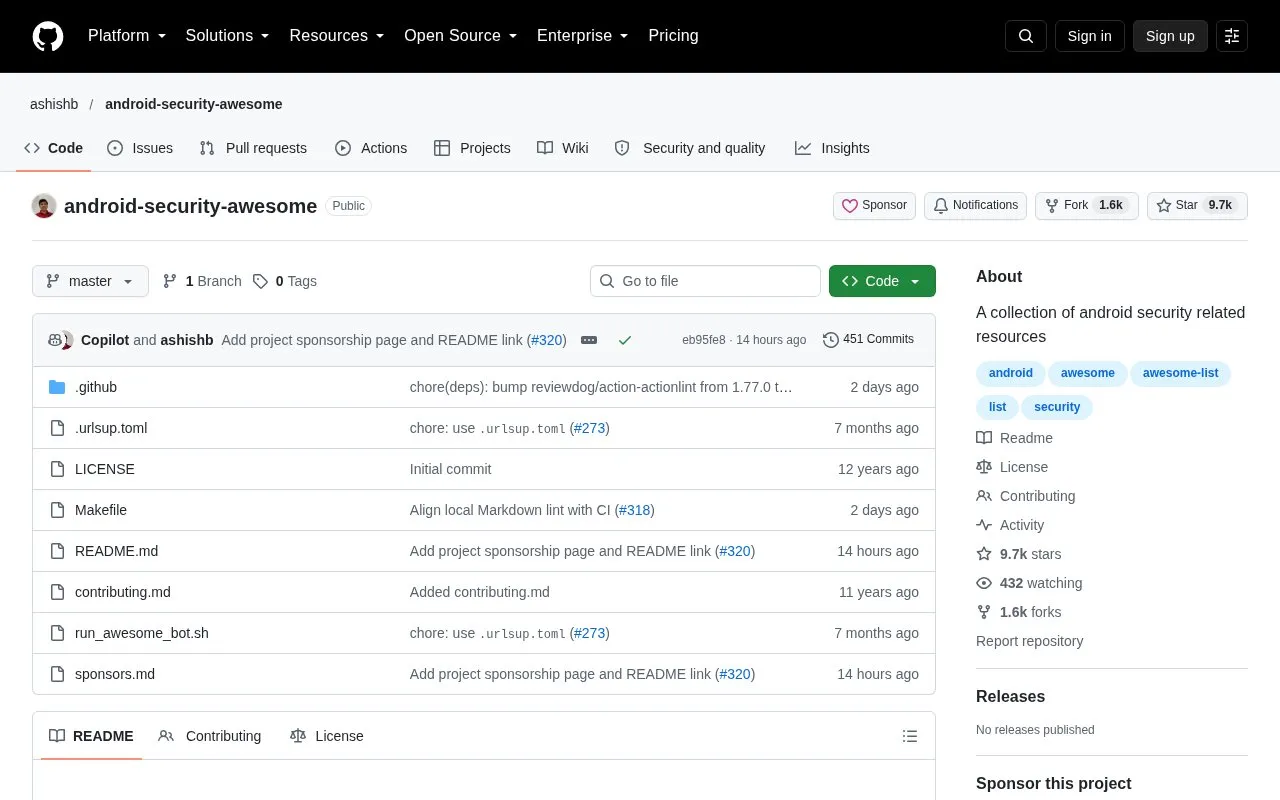1280x800 pixels.
Task: Open the Copilot appearance settings icon
Action: click(1232, 36)
